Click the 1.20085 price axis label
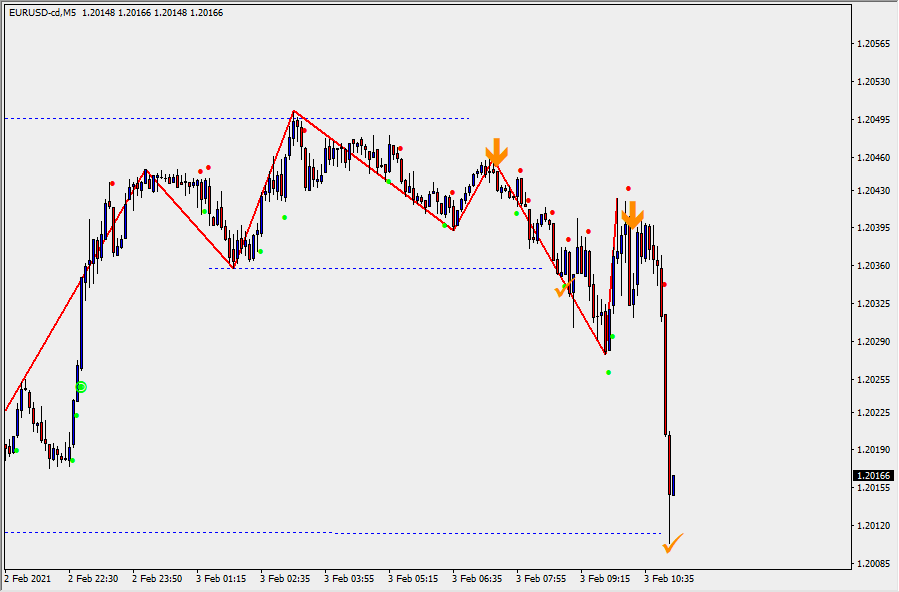899x592 pixels. coord(874,564)
